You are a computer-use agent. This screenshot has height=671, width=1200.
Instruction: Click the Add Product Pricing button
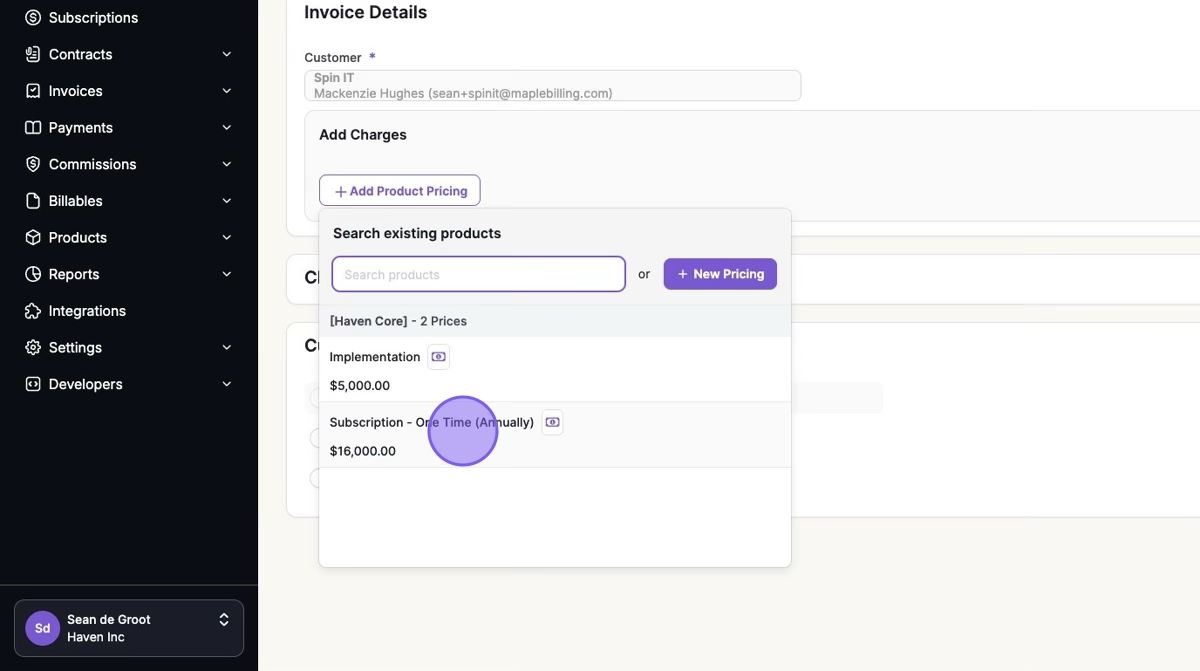point(400,191)
